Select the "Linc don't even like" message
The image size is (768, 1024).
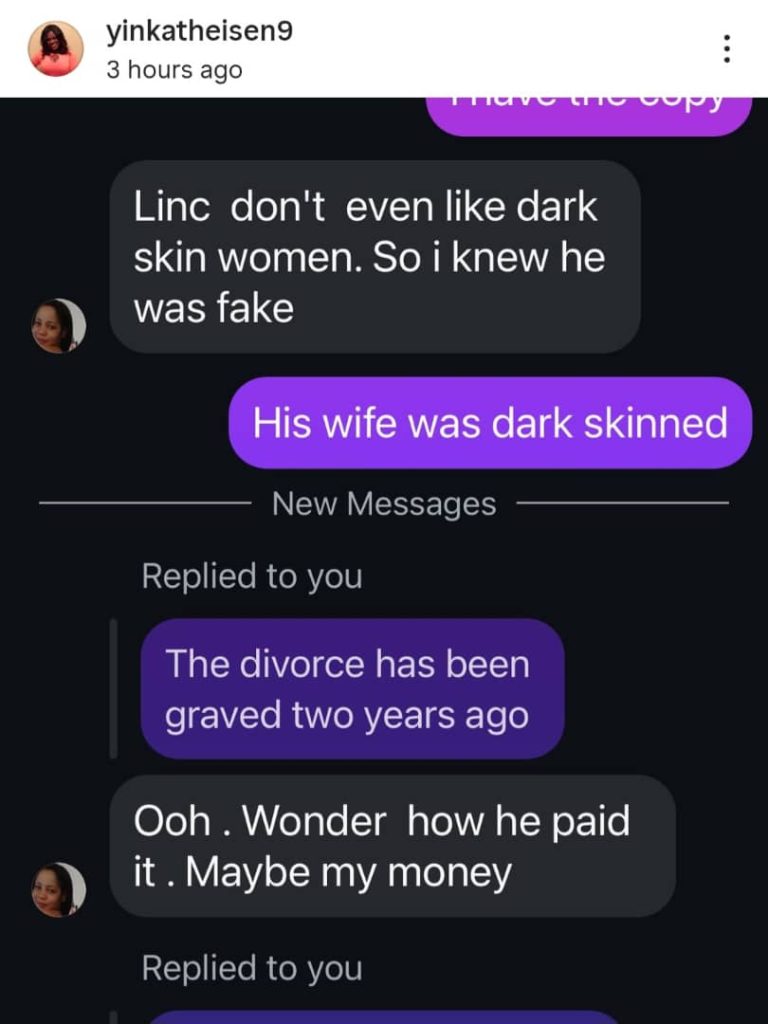[x=375, y=257]
